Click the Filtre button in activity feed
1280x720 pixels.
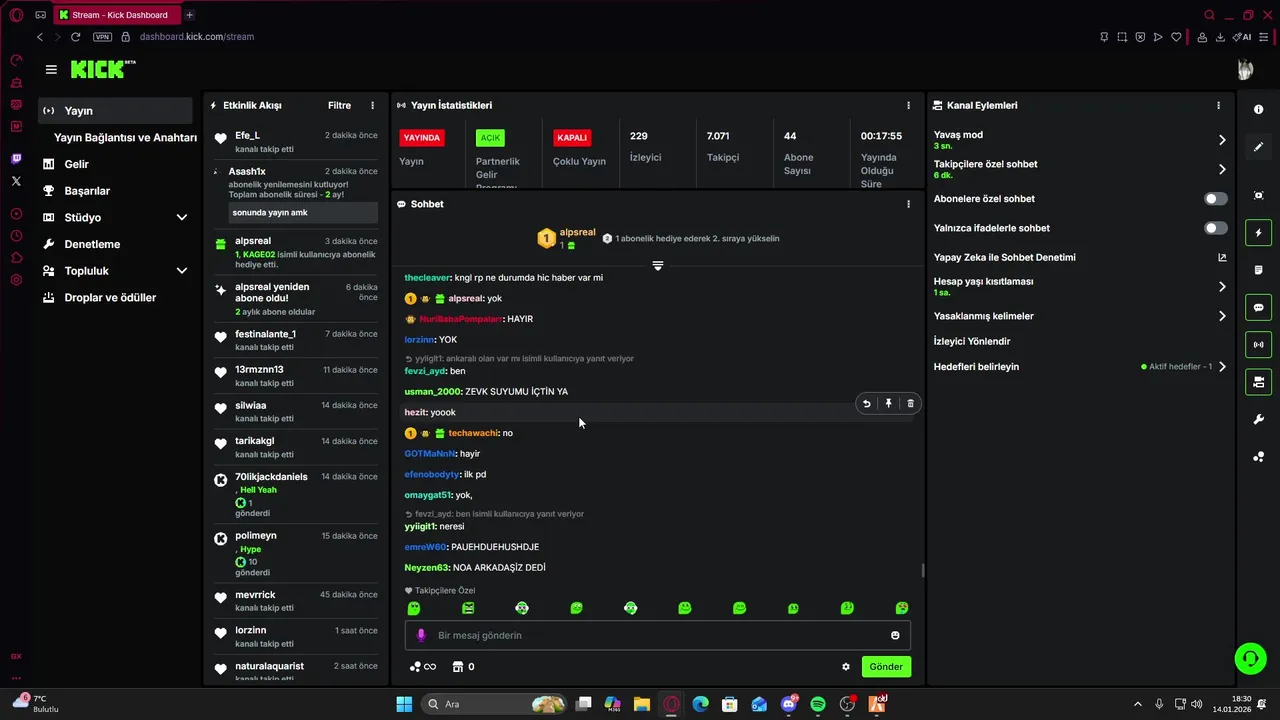(x=339, y=105)
